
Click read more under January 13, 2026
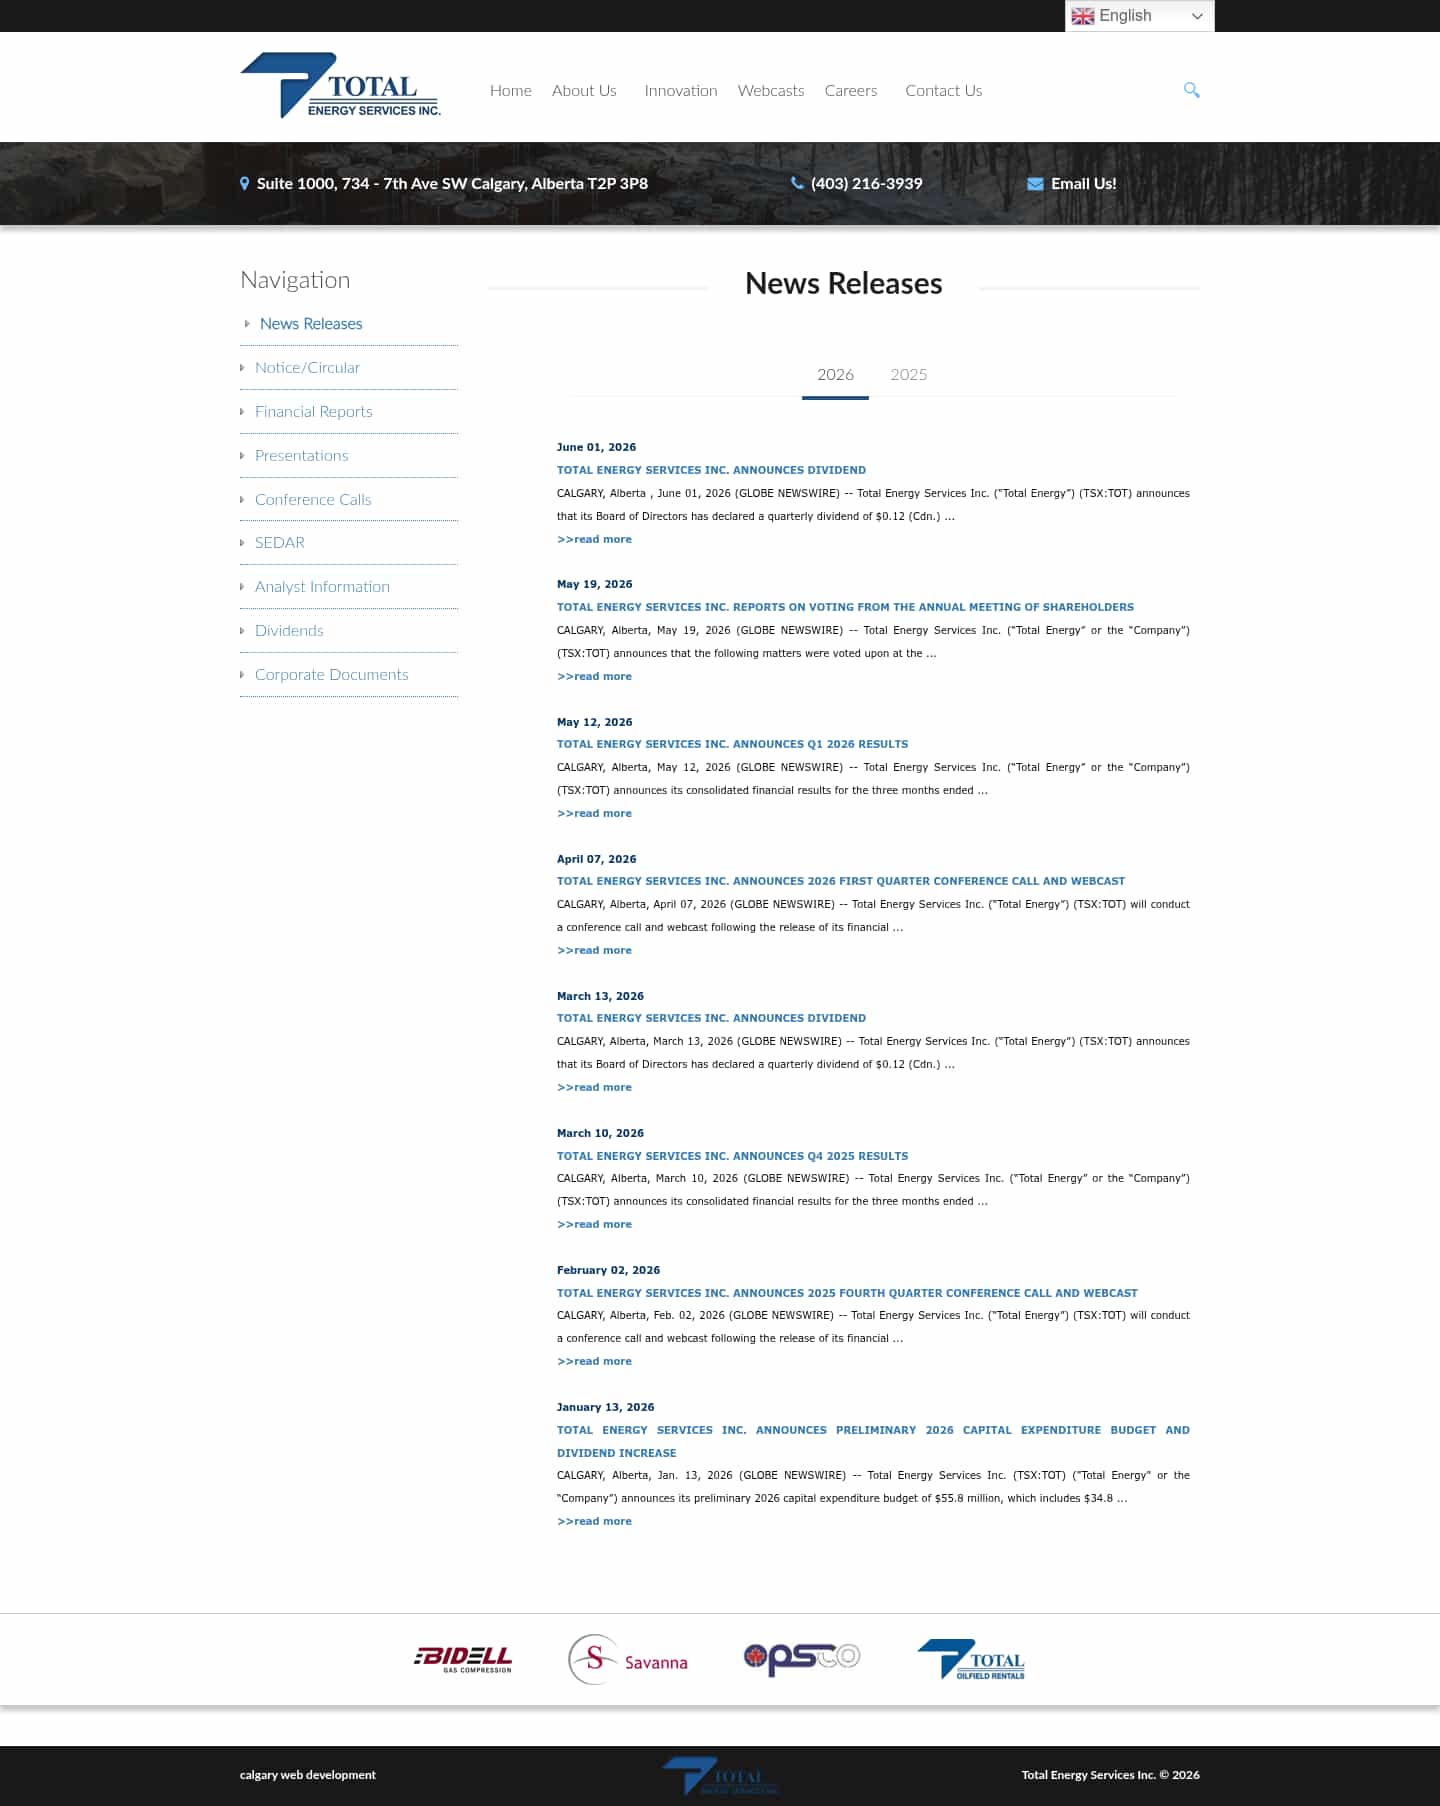tap(594, 1521)
